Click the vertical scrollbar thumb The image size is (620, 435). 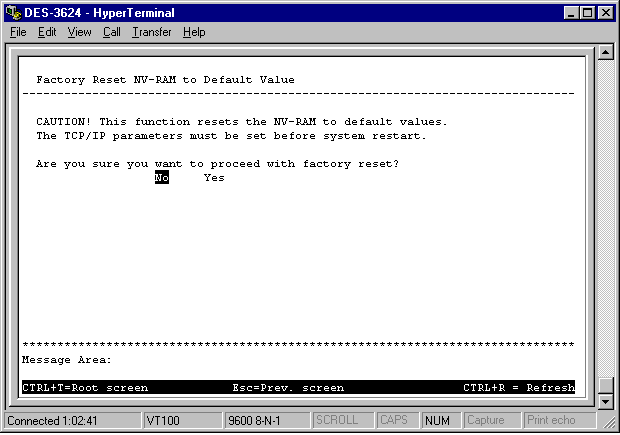(604, 385)
